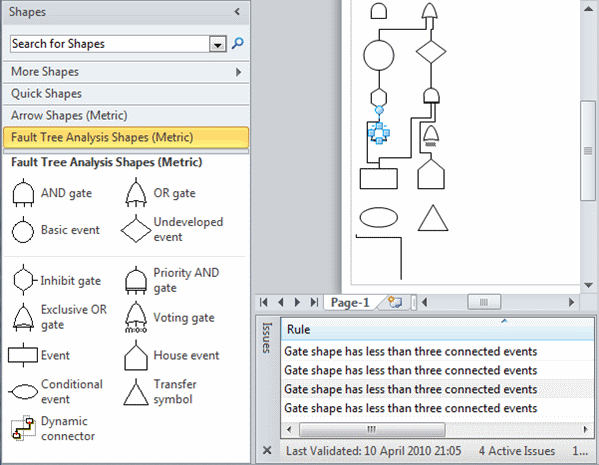The height and width of the screenshot is (465, 599).
Task: Click canvas horizontal scrollbar right arrow
Action: coord(571,302)
